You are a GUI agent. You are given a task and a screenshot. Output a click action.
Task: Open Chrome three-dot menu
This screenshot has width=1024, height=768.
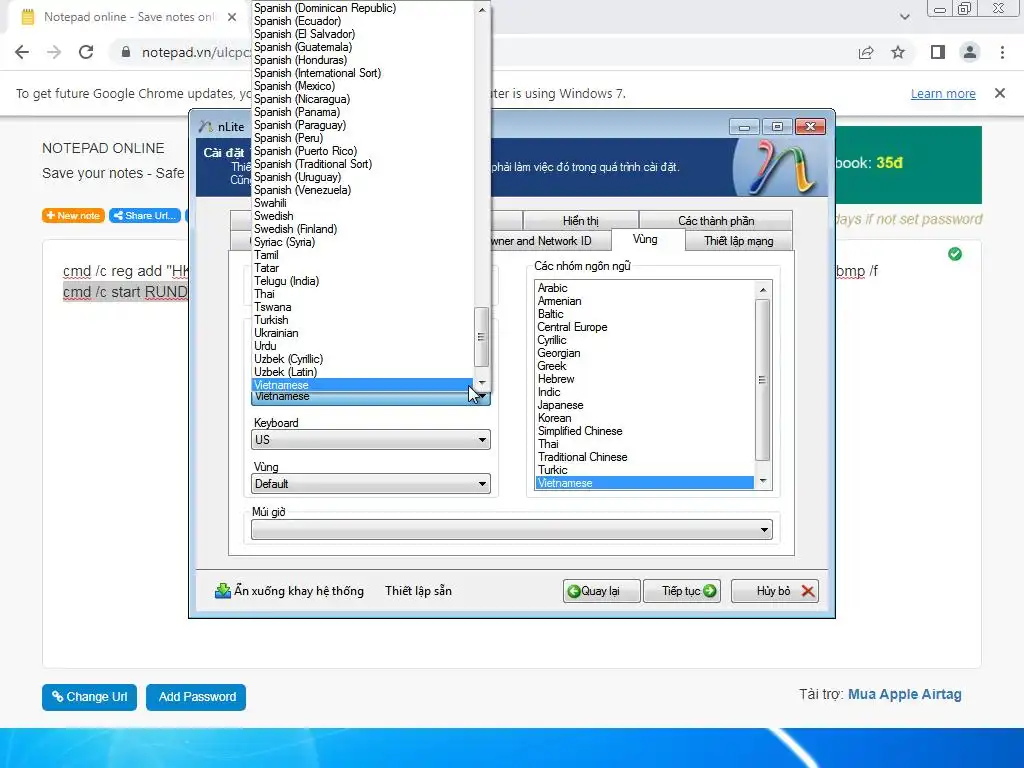[1002, 52]
